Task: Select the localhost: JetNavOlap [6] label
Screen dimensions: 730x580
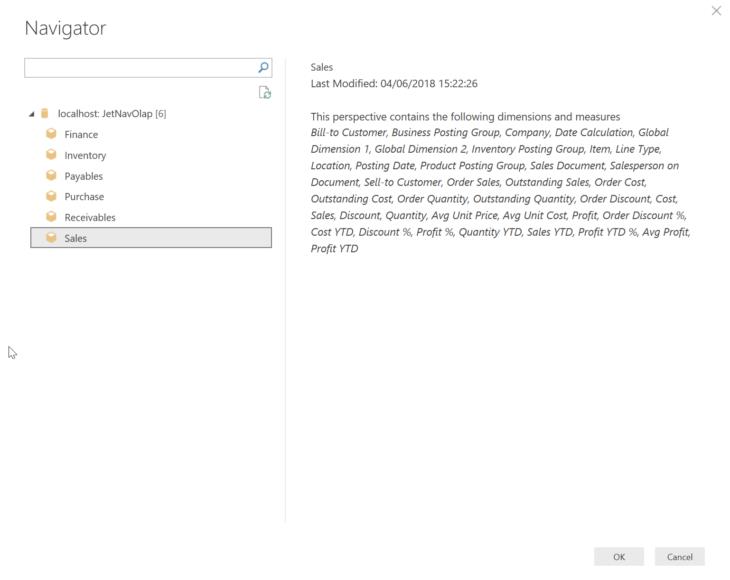Action: [x=112, y=114]
